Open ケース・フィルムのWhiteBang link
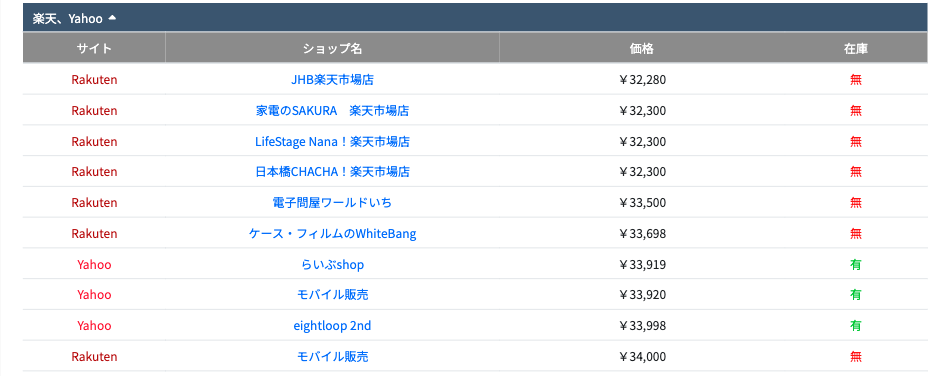Image resolution: width=949 pixels, height=376 pixels. point(332,234)
